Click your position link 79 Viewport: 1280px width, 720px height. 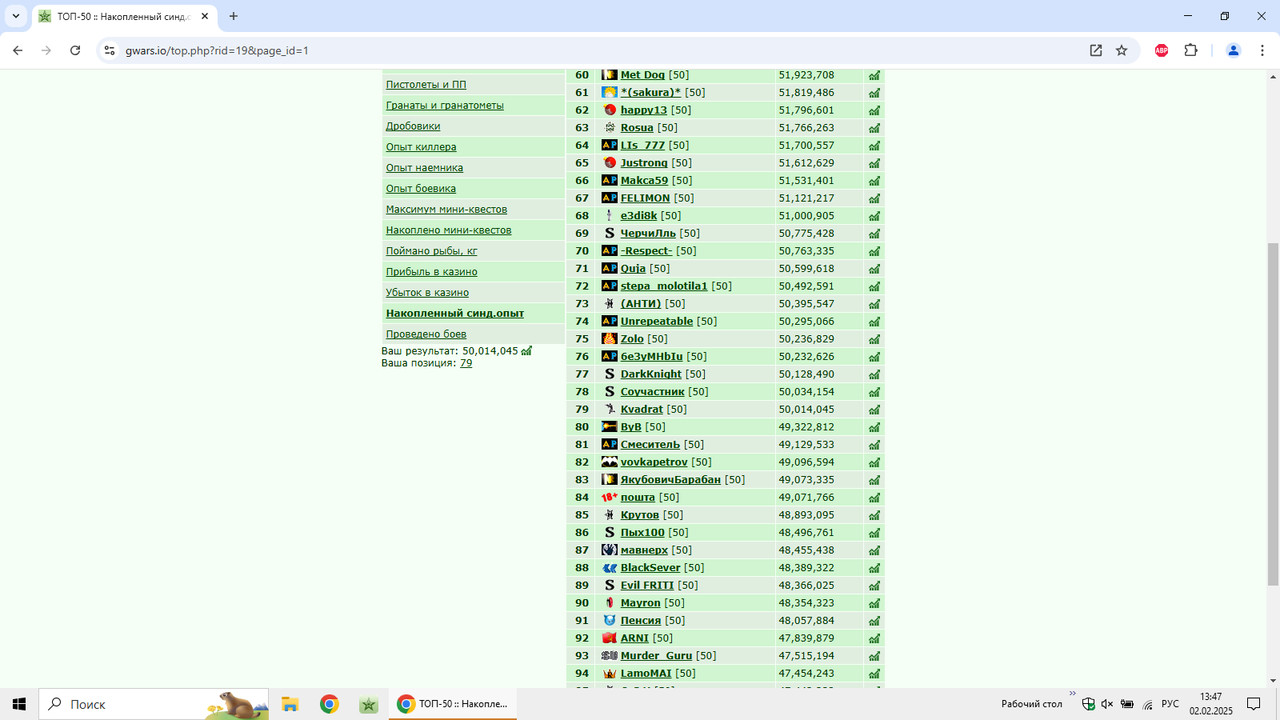click(466, 364)
